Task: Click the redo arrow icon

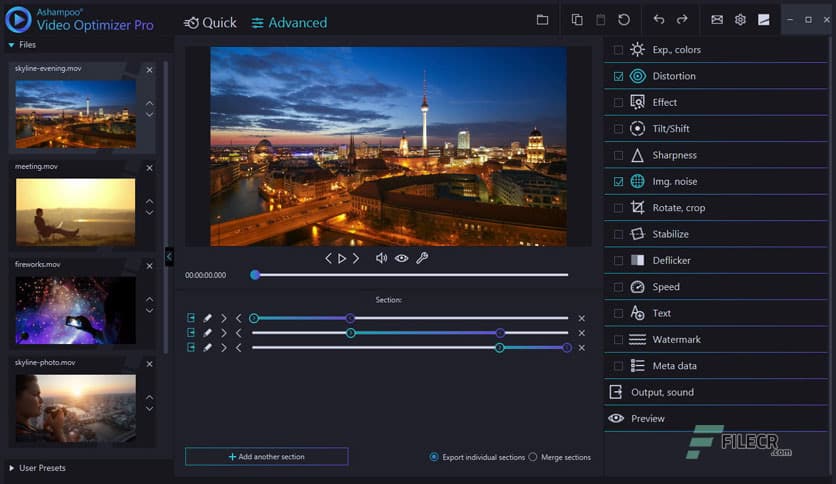Action: [x=682, y=20]
